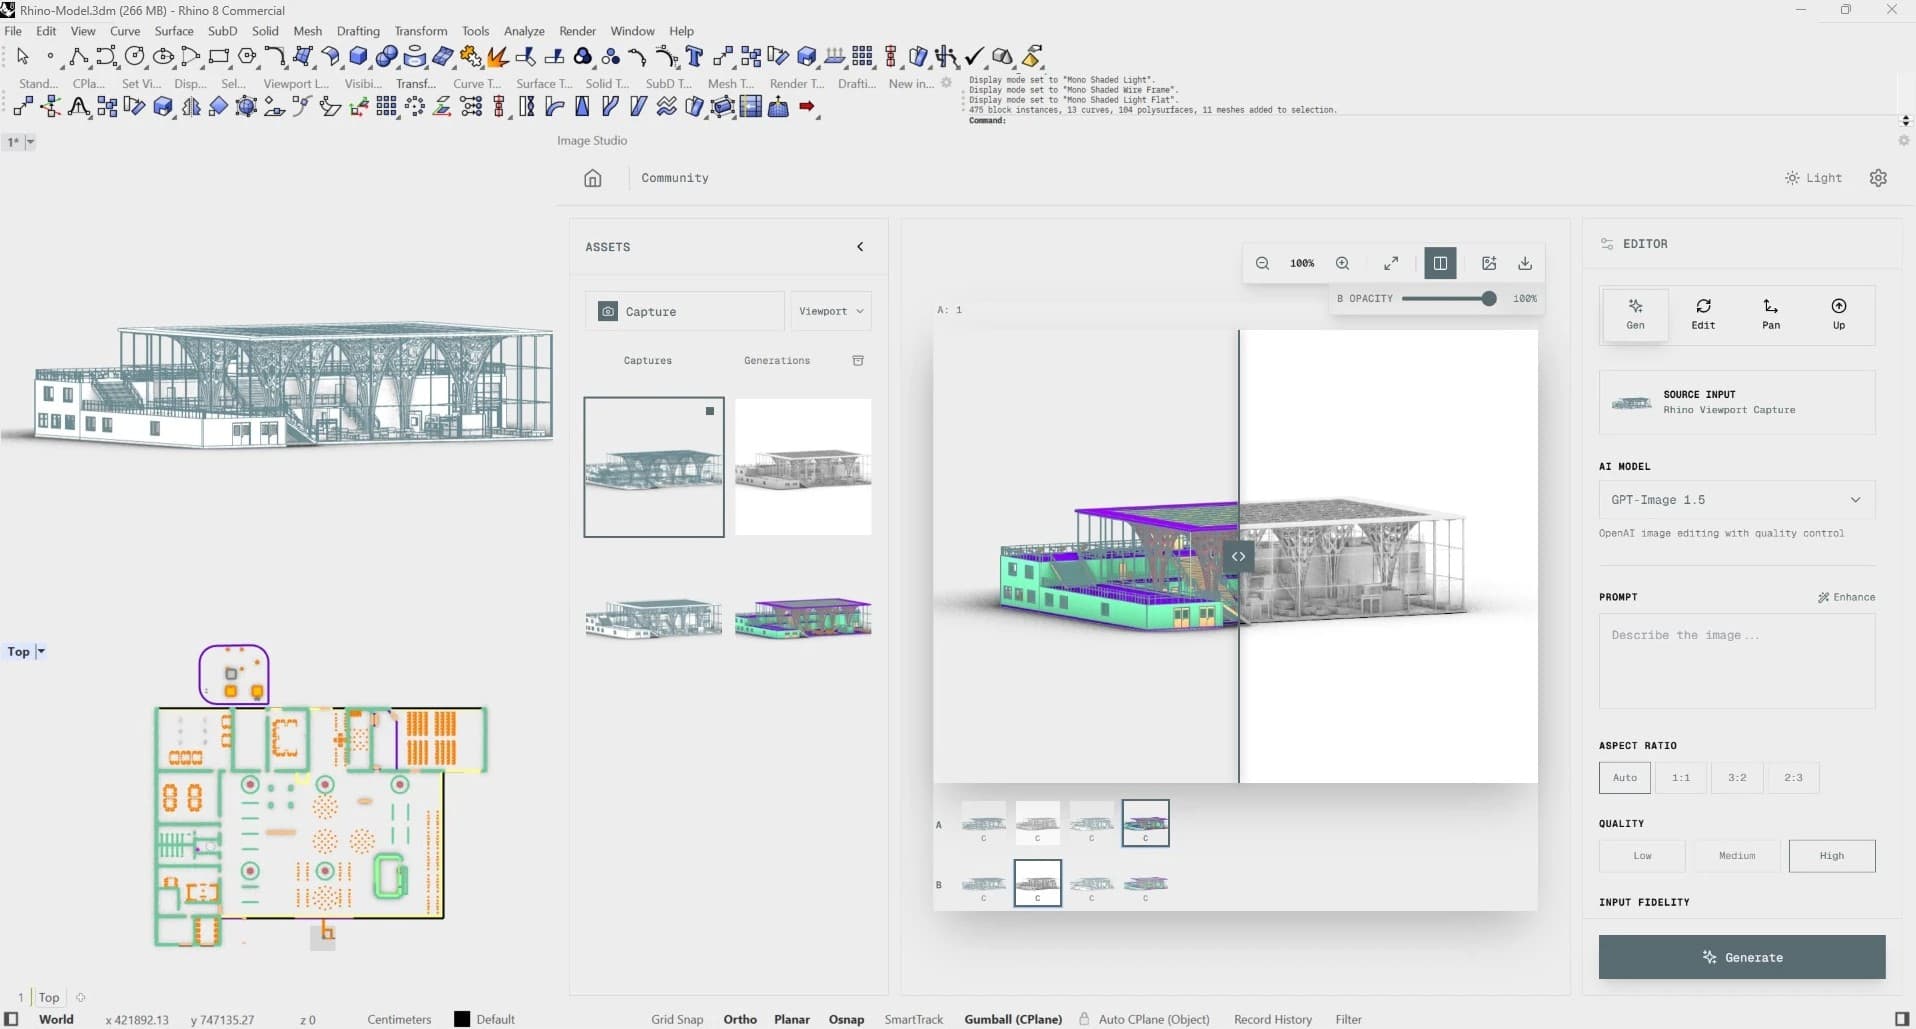Switch to the Generations tab
Viewport: 1916px width, 1029px height.
777,360
